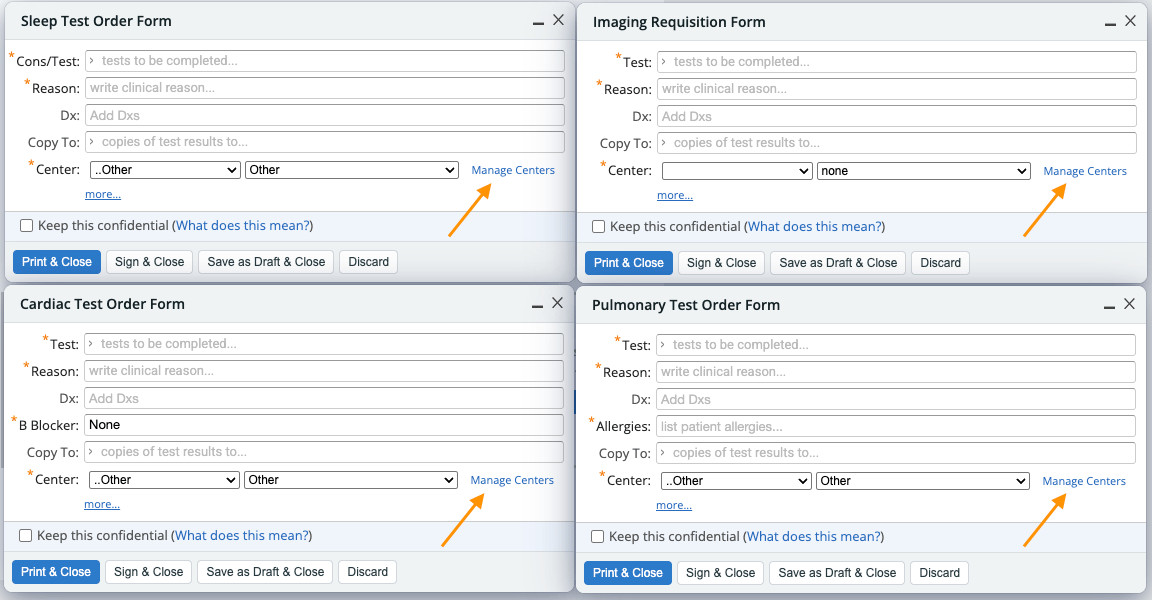Close the Sleep Test Order Form
Viewport: 1152px width, 600px height.
click(x=558, y=21)
